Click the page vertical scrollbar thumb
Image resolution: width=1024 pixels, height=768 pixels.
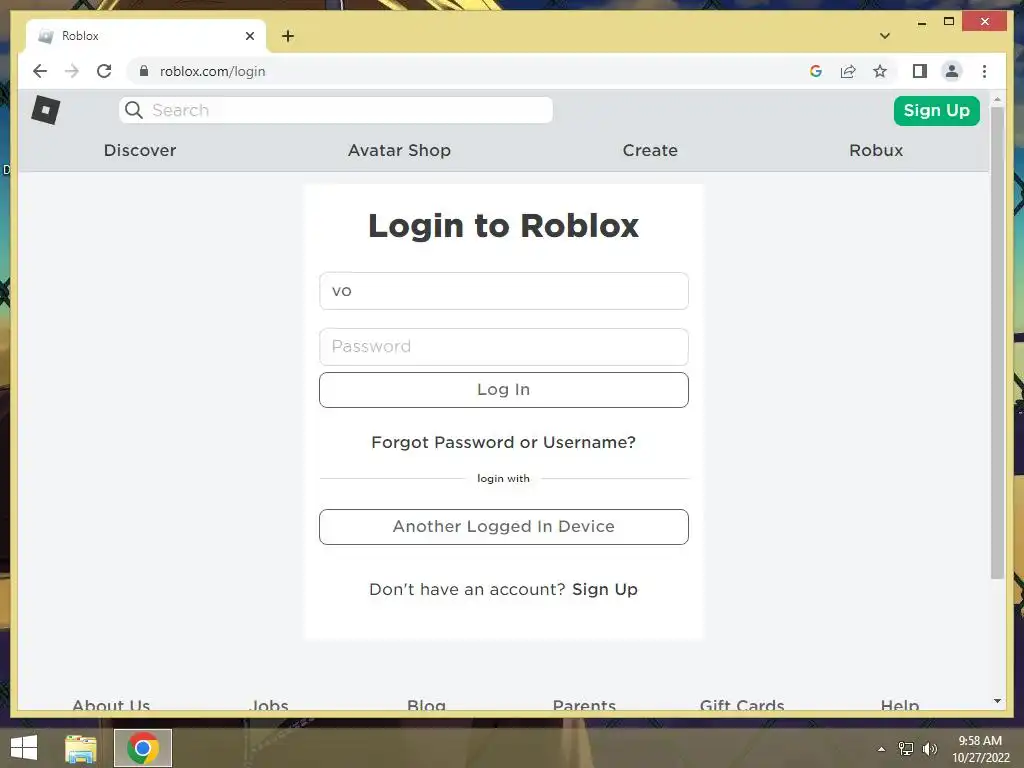997,342
